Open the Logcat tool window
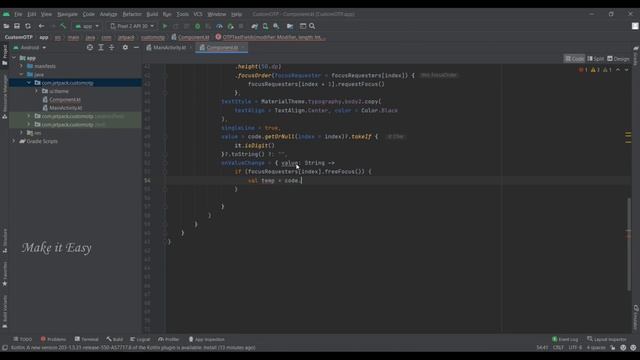The image size is (640, 360). tap(140, 339)
